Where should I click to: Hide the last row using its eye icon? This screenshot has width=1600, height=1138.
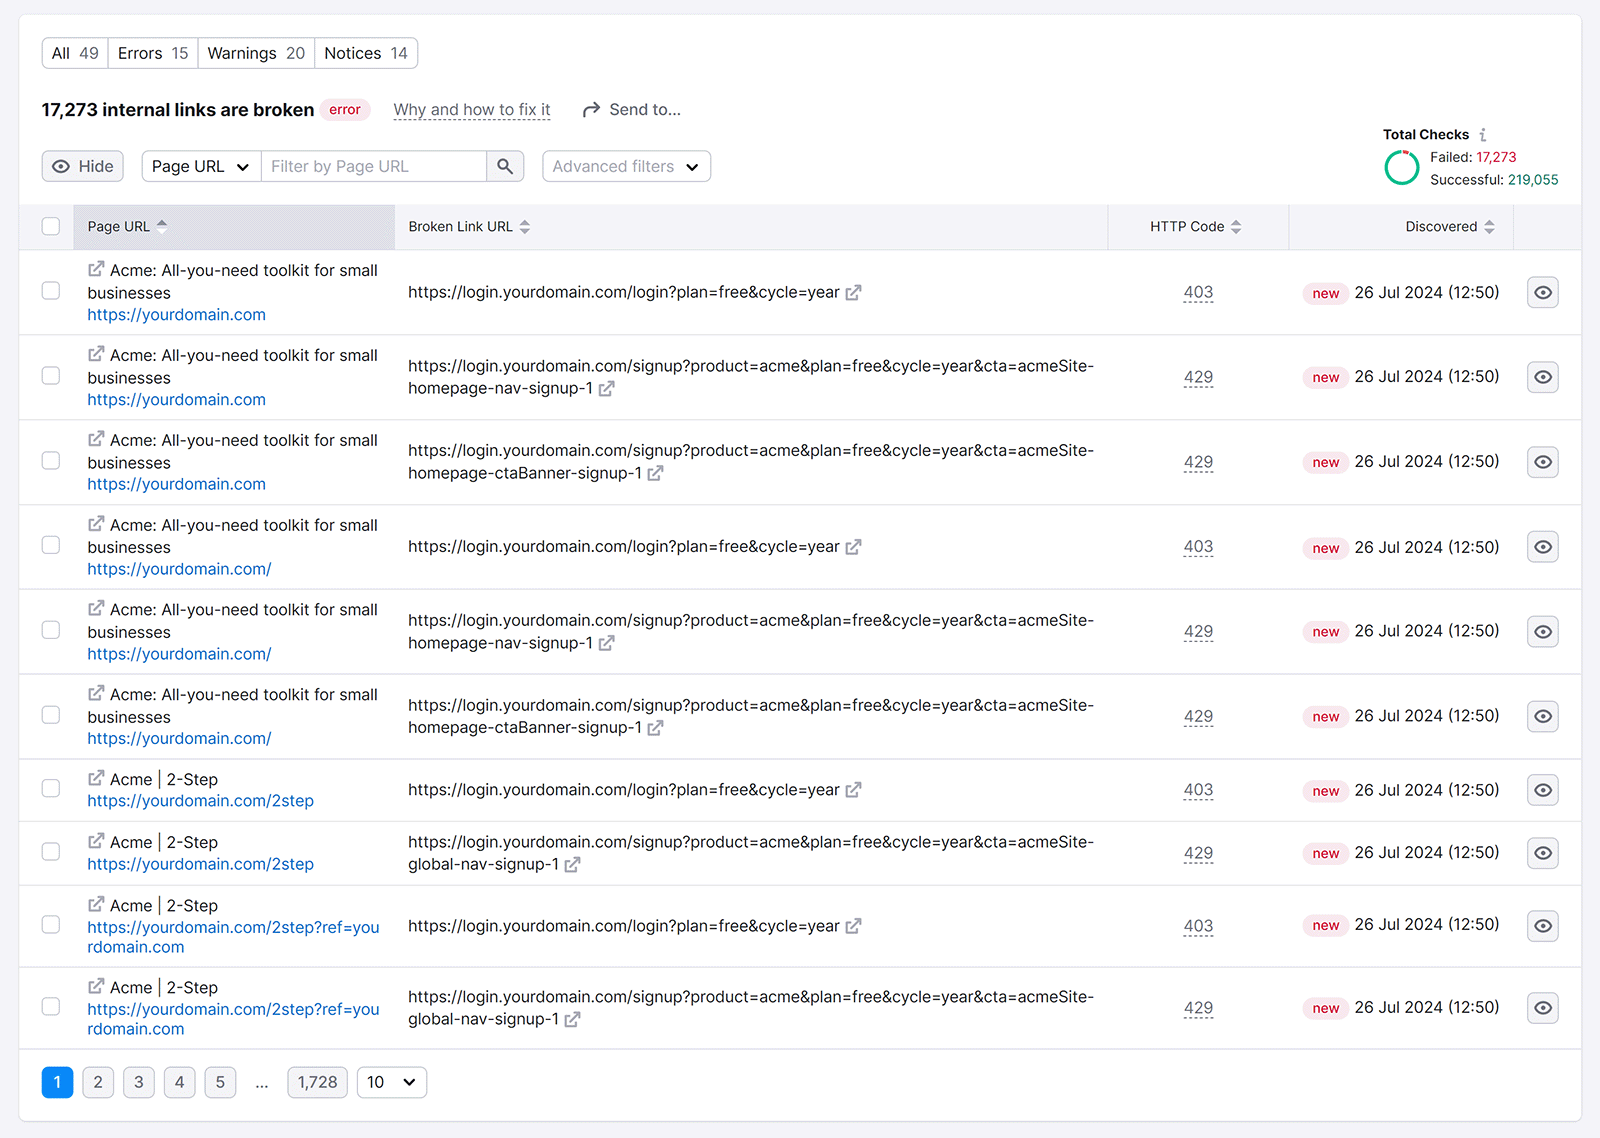[x=1542, y=1008]
